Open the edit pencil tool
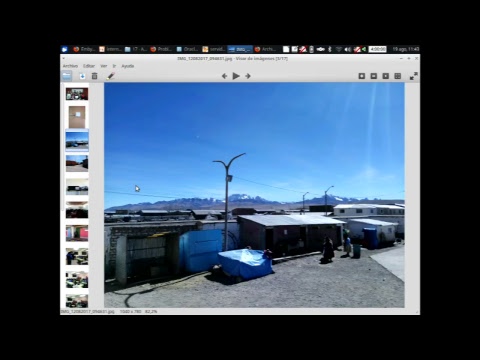 [110, 76]
